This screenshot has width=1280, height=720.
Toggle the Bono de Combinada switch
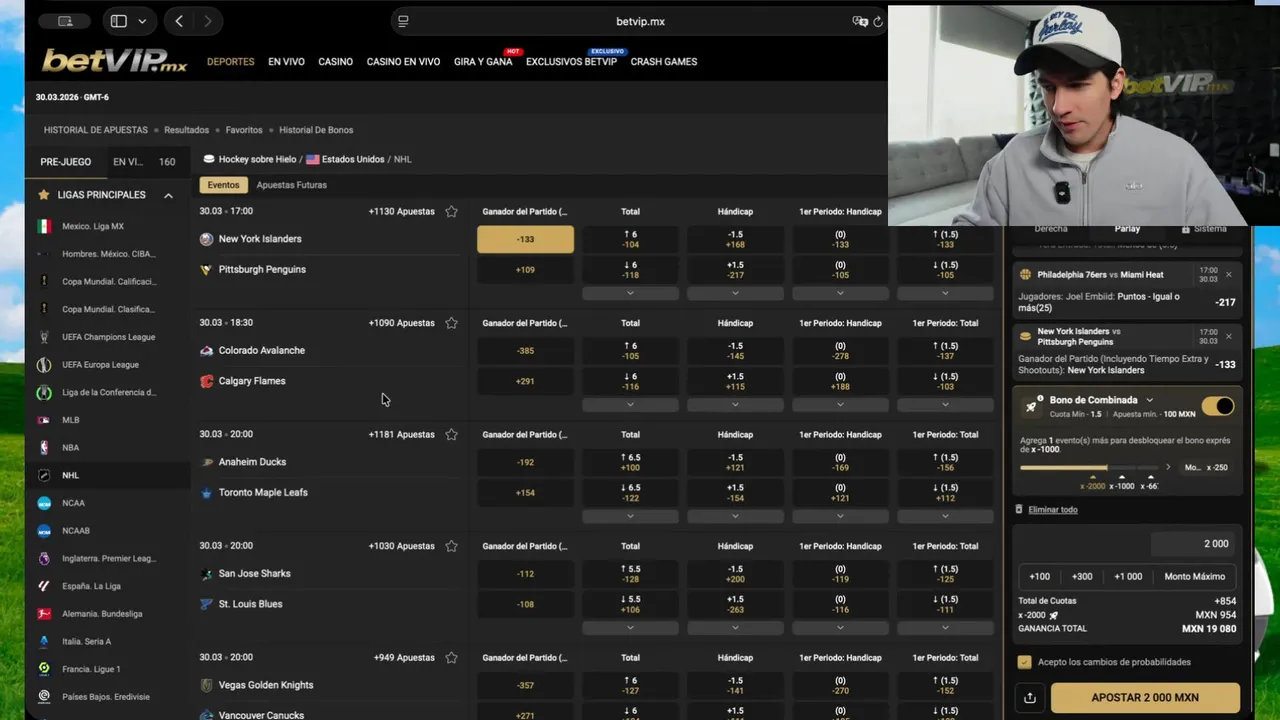click(1218, 406)
